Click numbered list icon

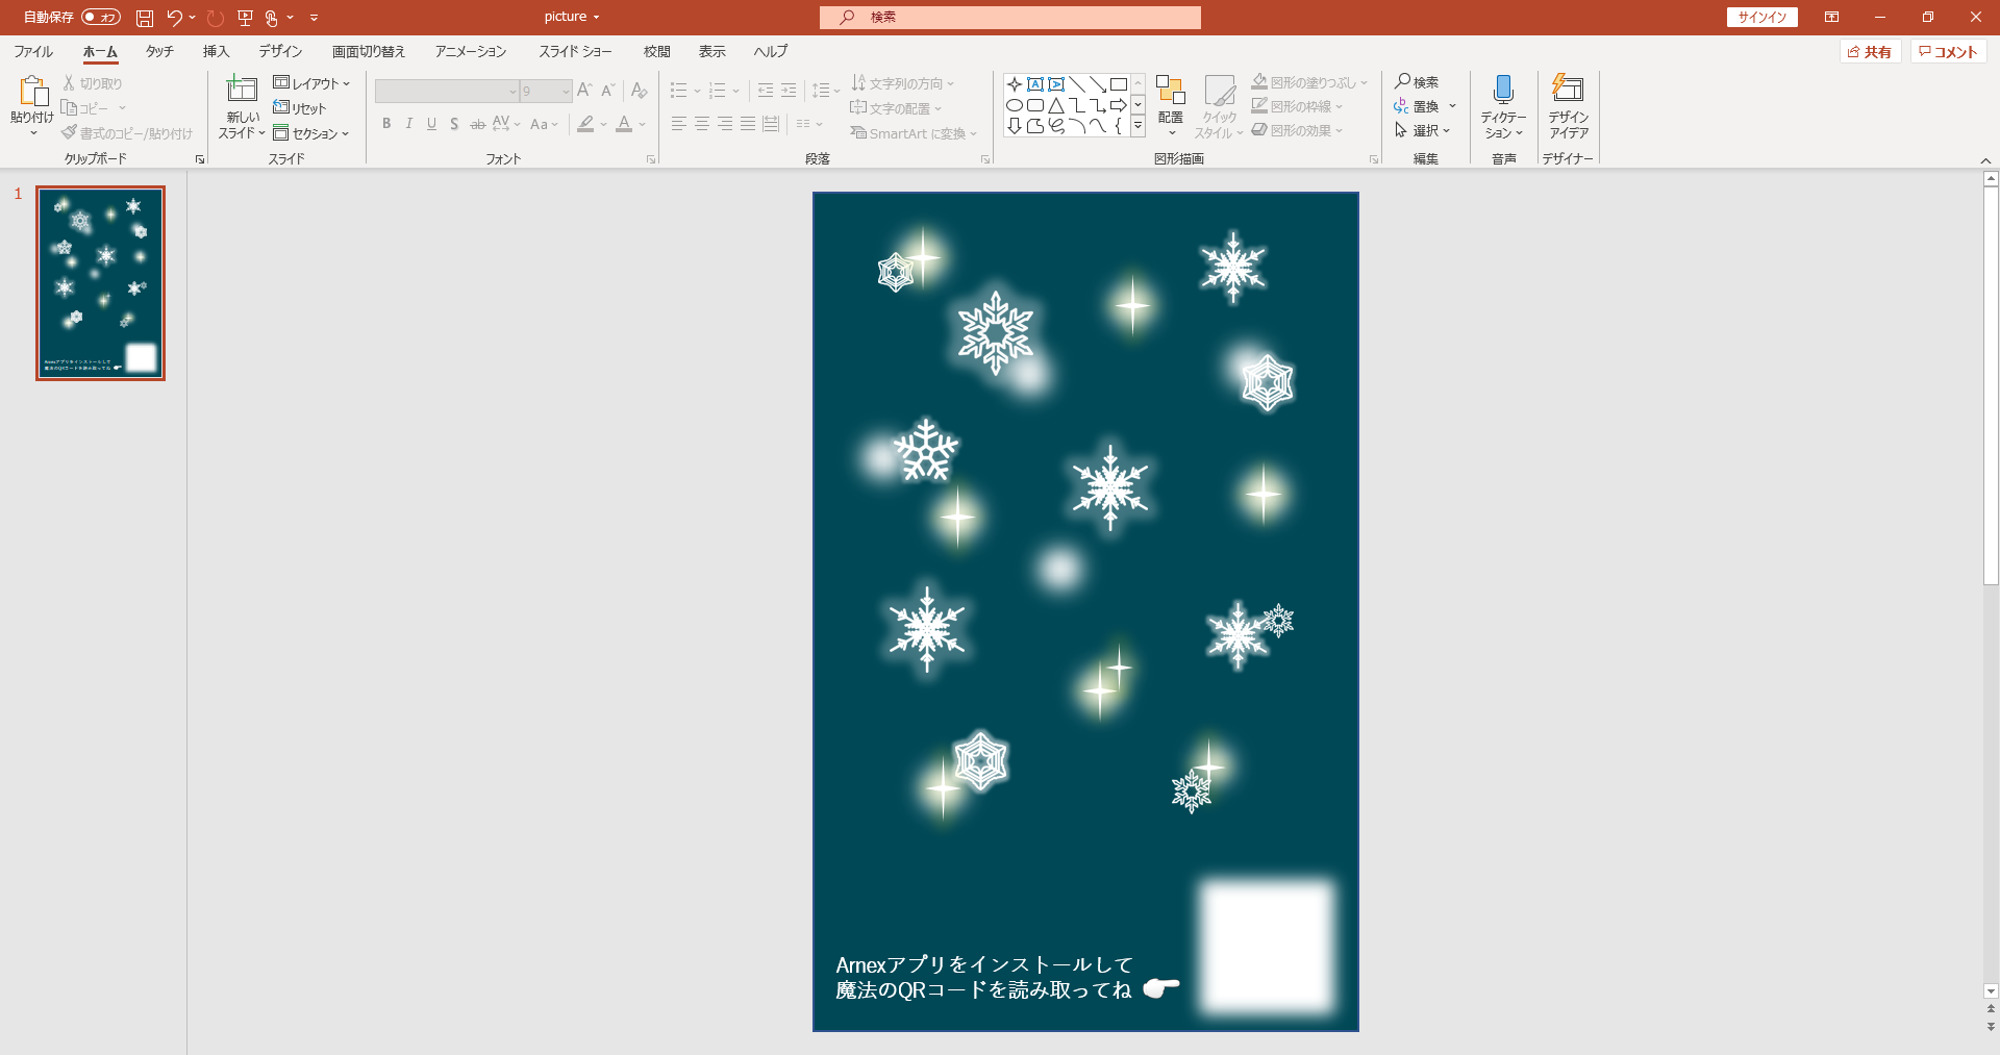click(x=717, y=91)
